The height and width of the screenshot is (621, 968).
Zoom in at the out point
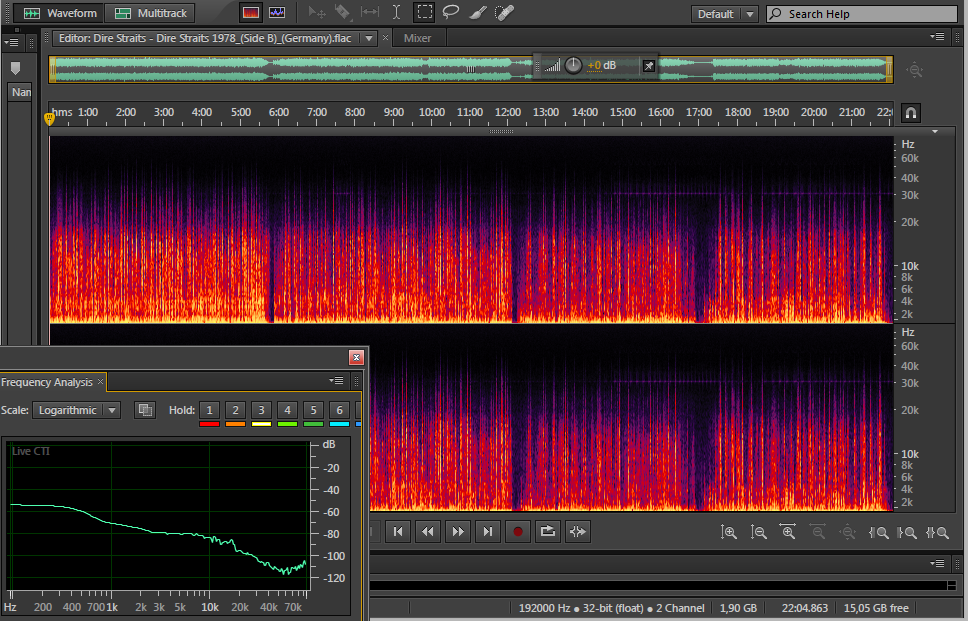coord(907,532)
